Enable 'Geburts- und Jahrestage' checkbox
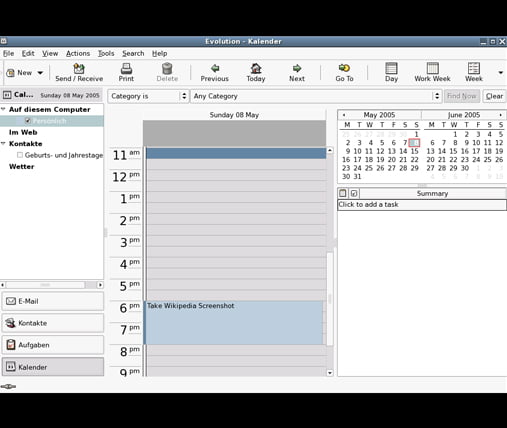The height and width of the screenshot is (428, 507). click(20, 155)
